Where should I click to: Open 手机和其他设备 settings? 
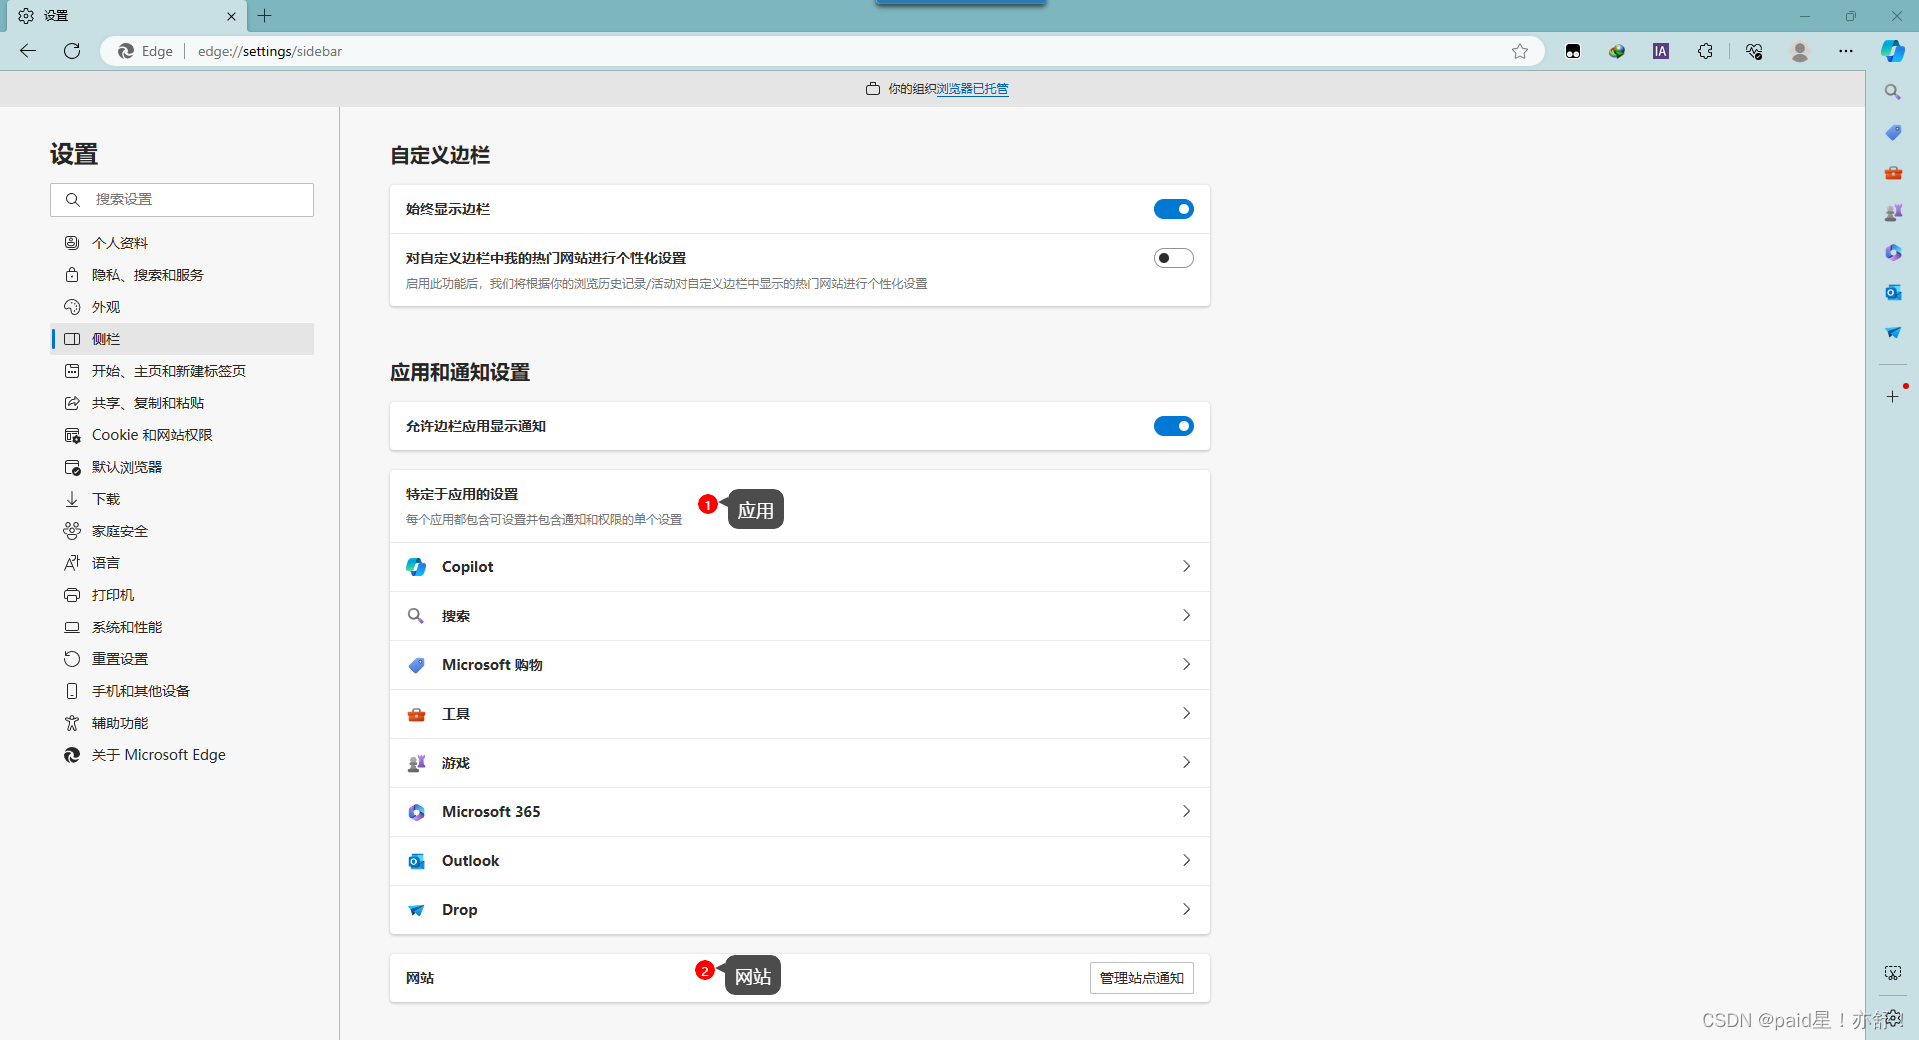[182, 691]
